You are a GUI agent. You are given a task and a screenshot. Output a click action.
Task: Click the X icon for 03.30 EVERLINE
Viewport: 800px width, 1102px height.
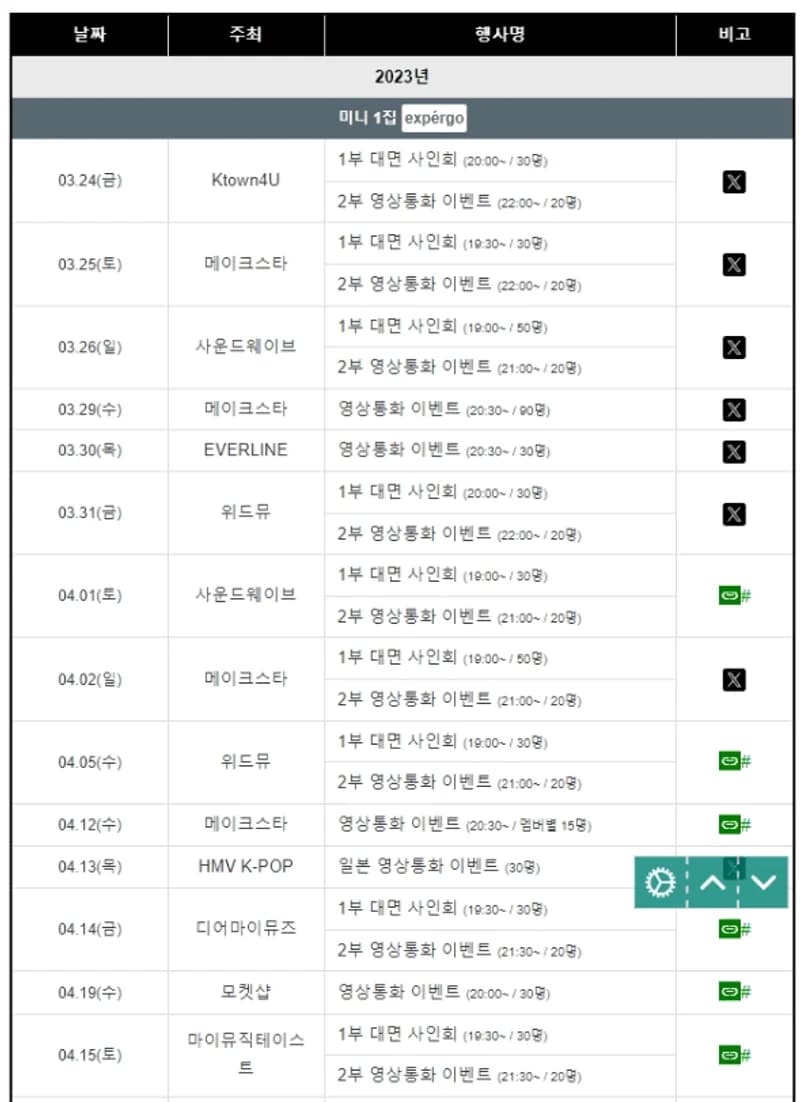pos(734,451)
